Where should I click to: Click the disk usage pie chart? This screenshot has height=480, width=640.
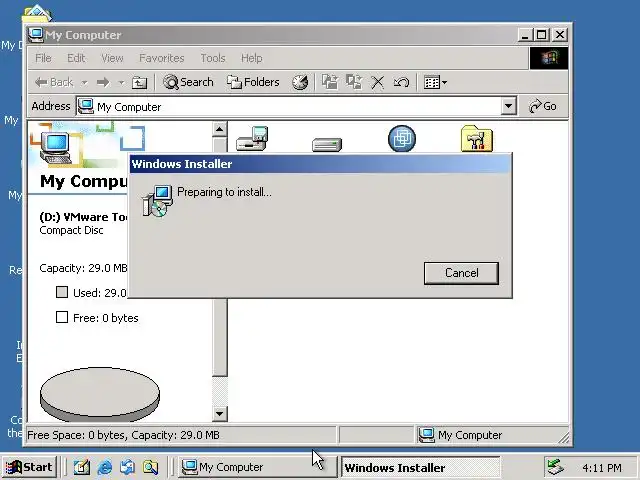click(100, 394)
